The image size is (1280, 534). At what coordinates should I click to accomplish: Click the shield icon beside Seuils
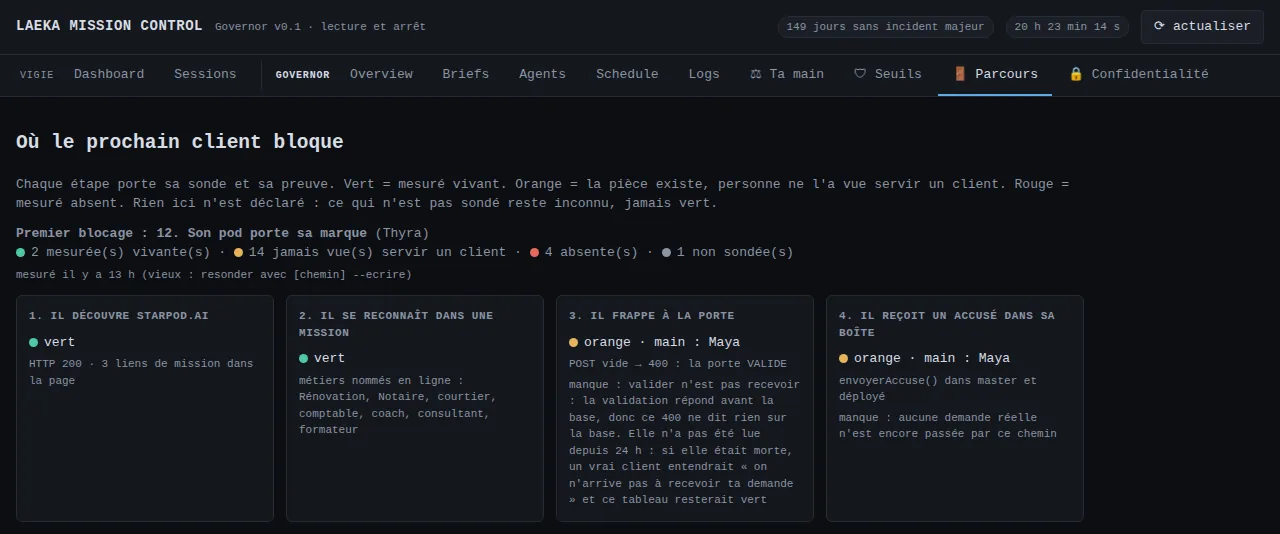pyautogui.click(x=860, y=74)
